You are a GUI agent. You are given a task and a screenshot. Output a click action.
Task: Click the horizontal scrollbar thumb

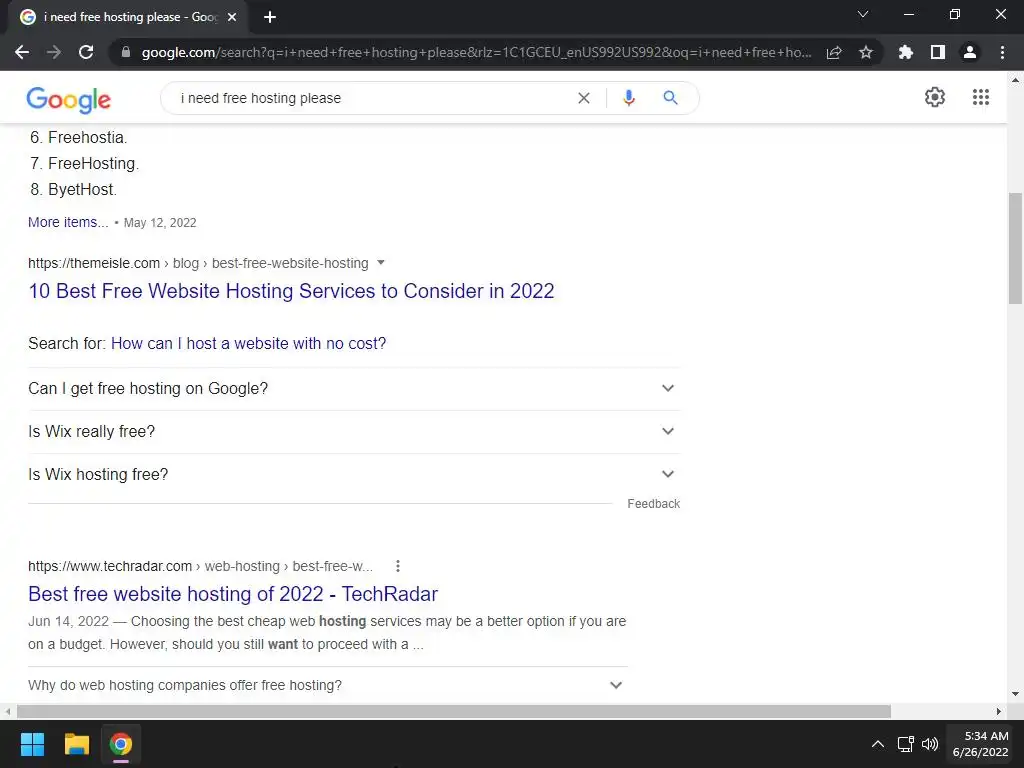454,711
